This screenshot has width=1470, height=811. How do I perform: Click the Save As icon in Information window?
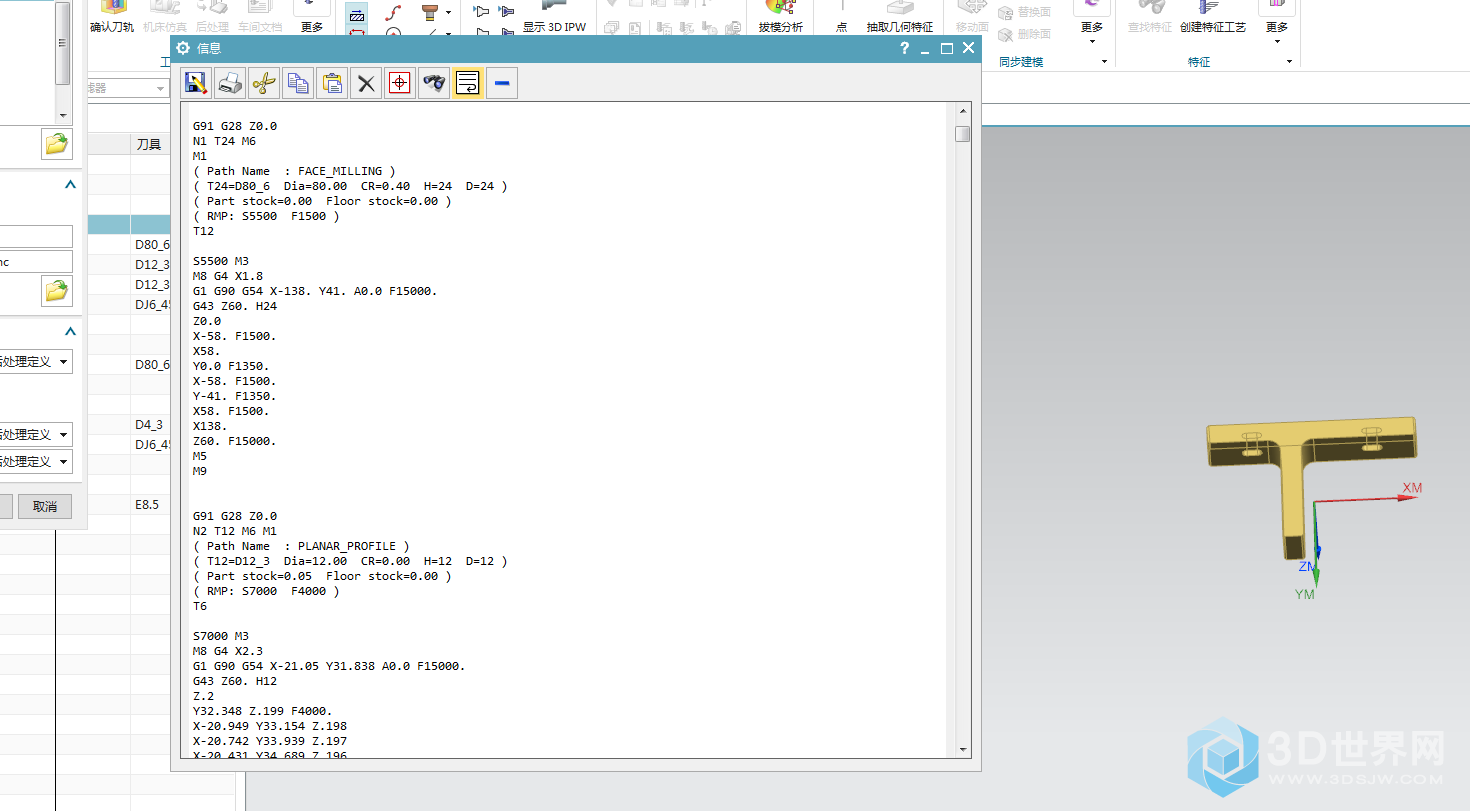[196, 84]
